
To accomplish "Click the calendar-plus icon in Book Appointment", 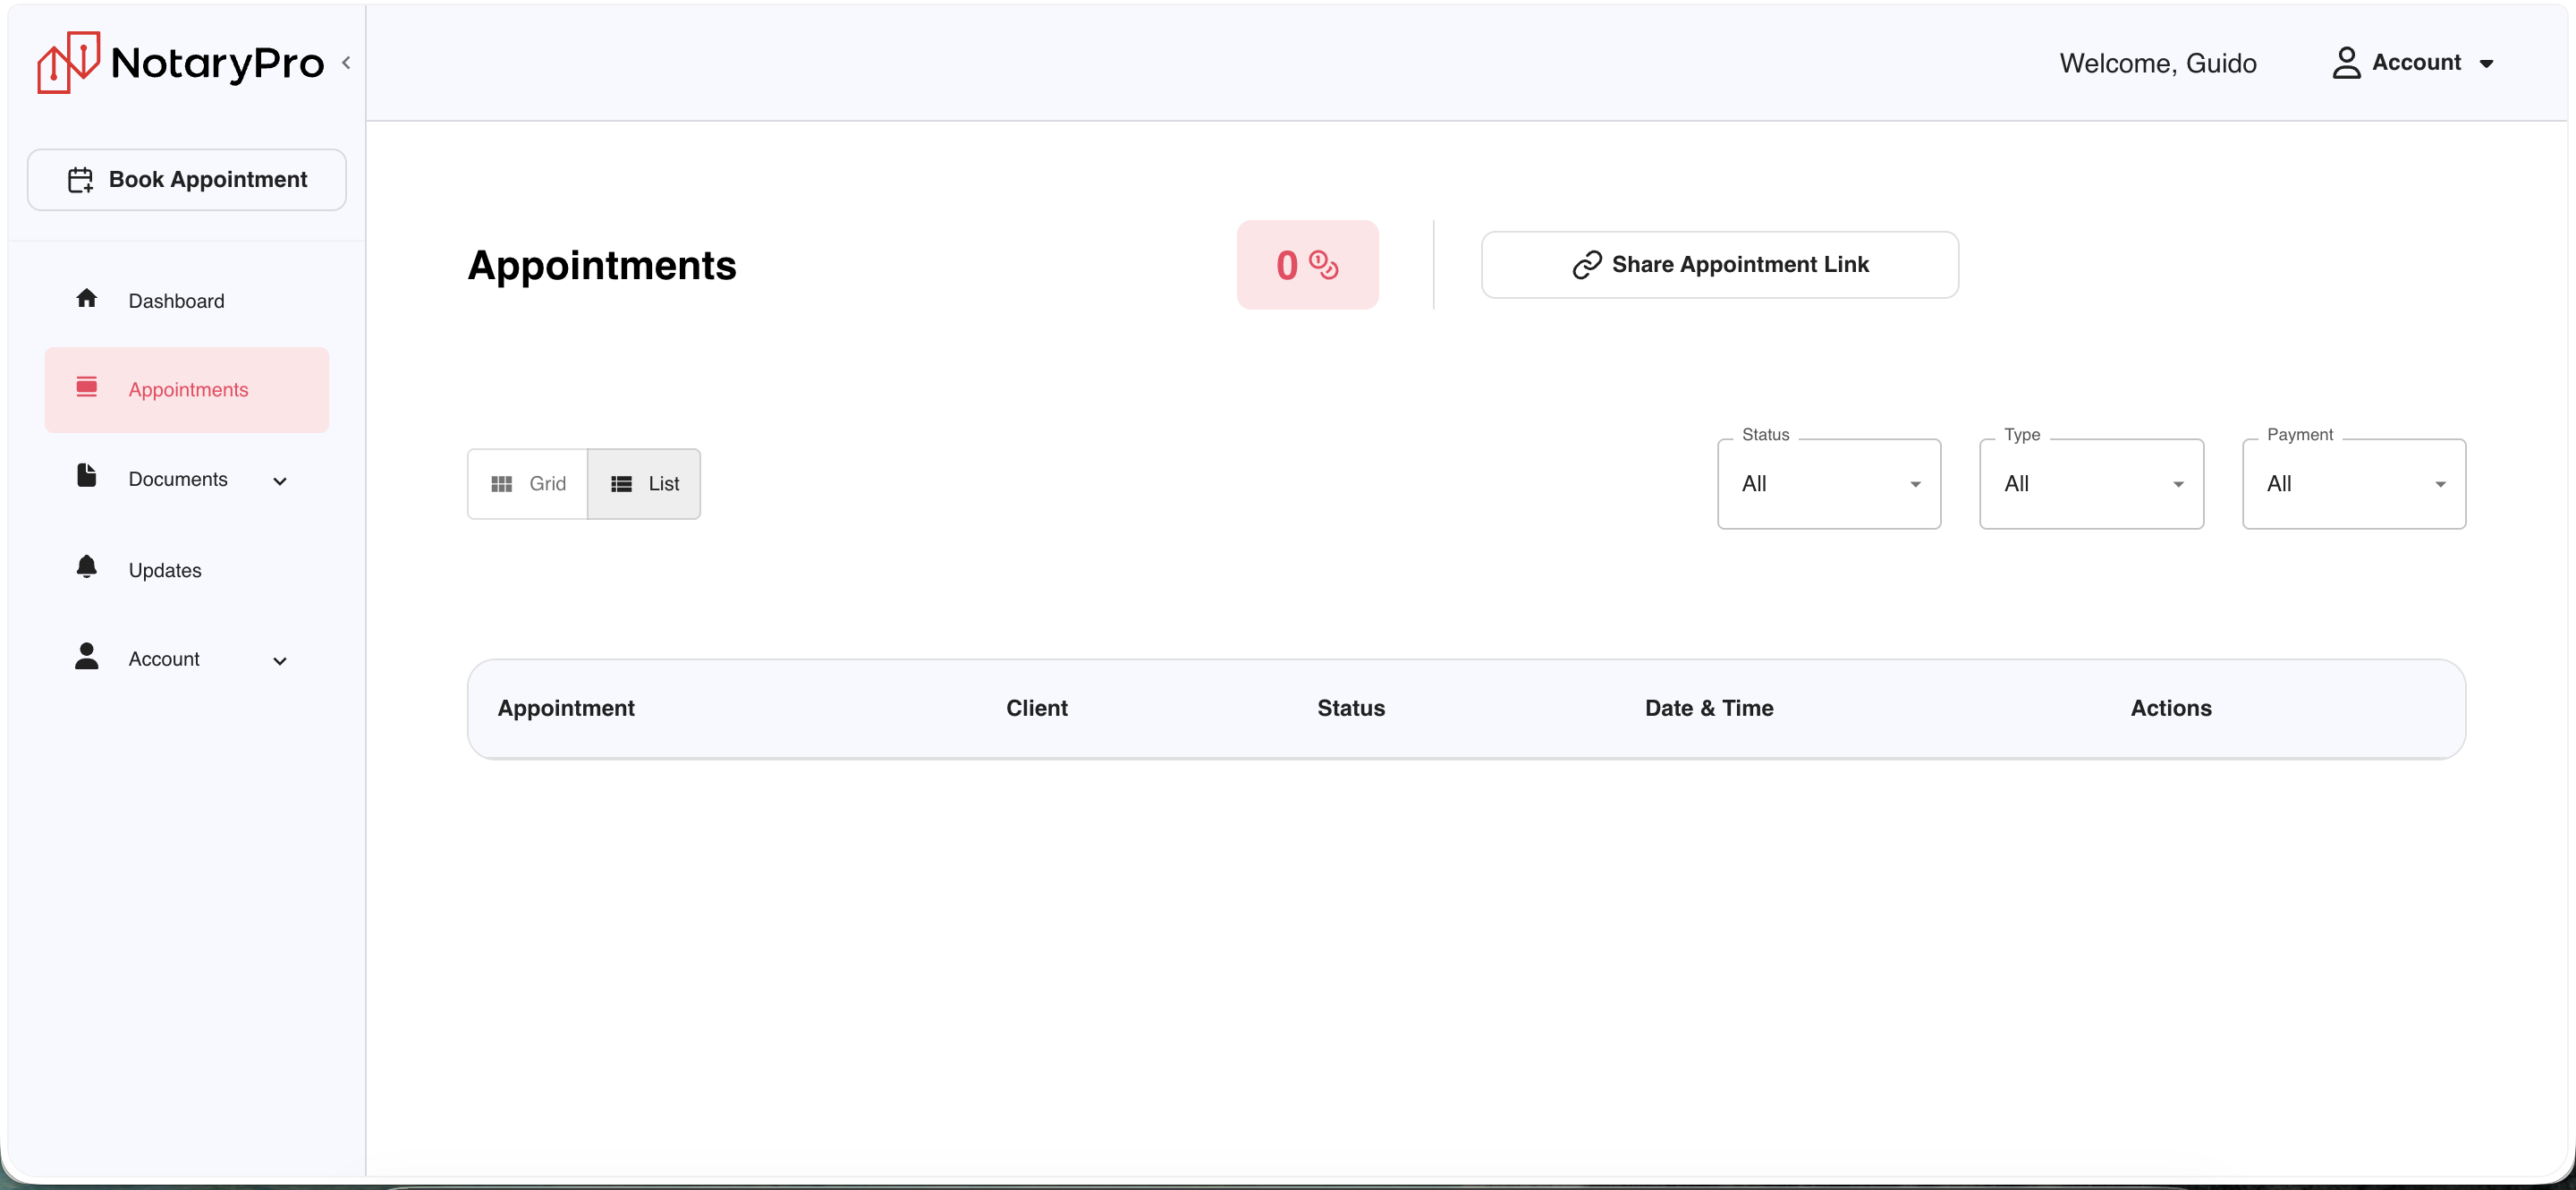I will point(80,180).
